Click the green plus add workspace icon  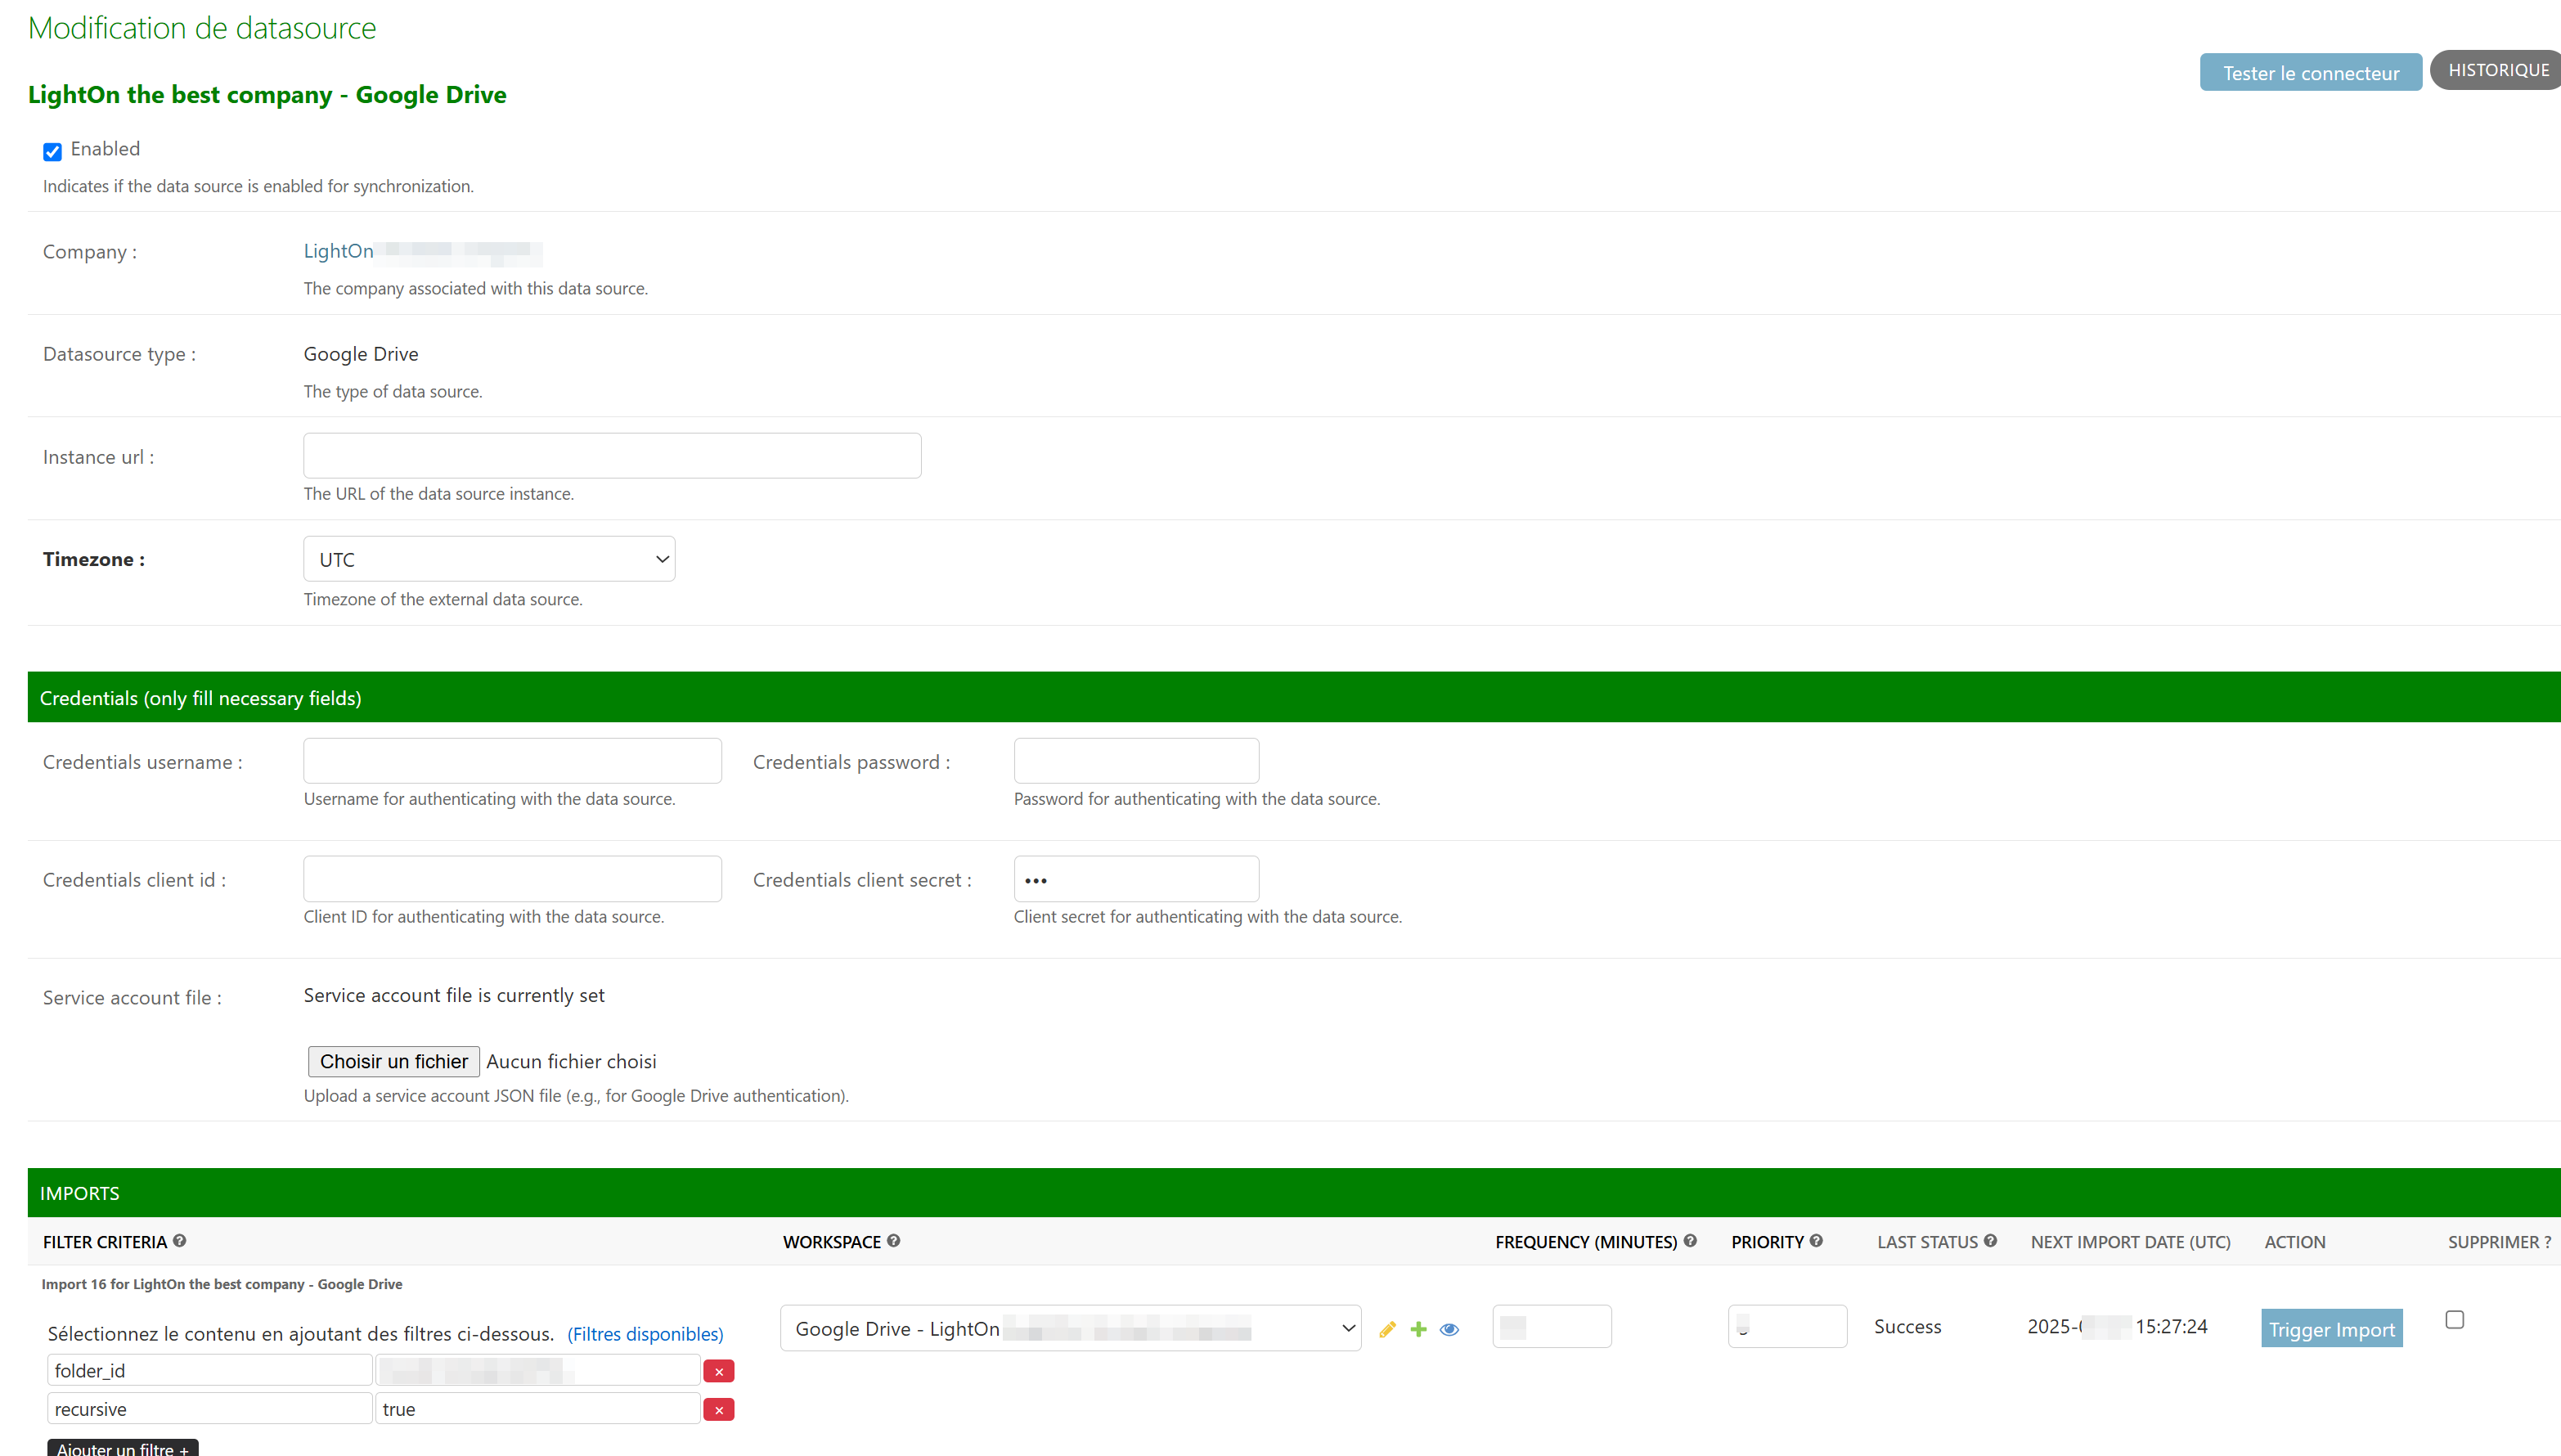click(1418, 1329)
